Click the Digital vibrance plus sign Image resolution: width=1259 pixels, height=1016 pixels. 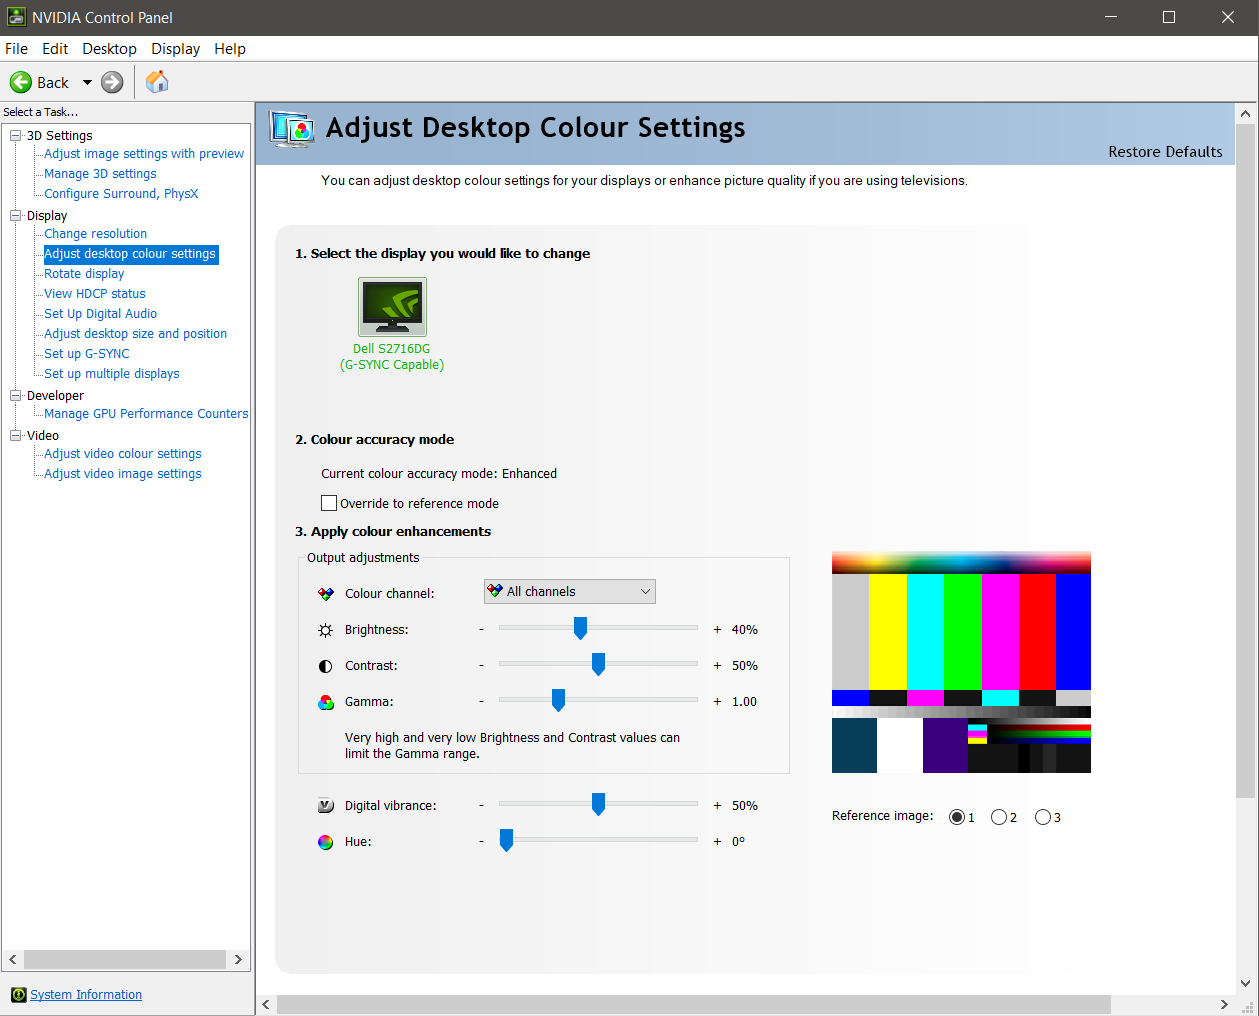click(x=717, y=806)
